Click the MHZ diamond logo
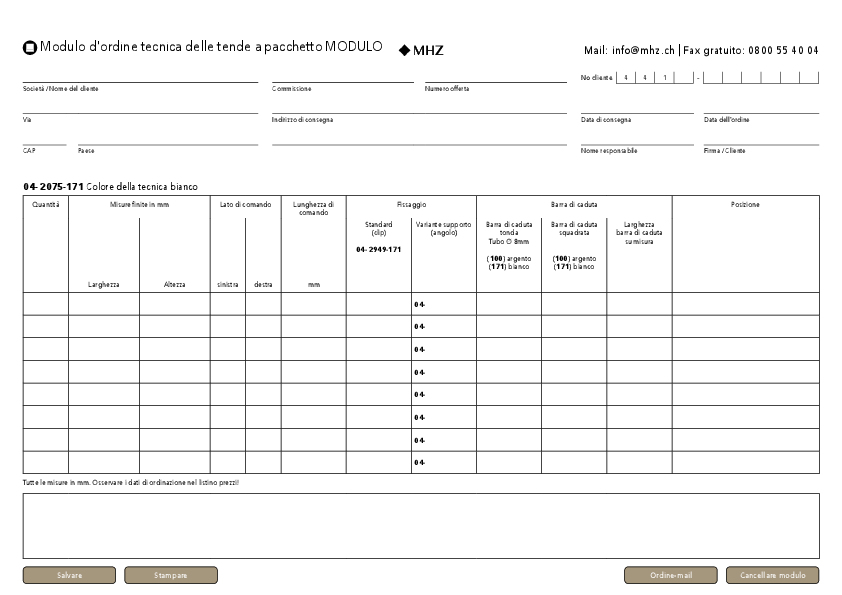Image resolution: width=842 pixels, height=595 pixels. [x=421, y=49]
